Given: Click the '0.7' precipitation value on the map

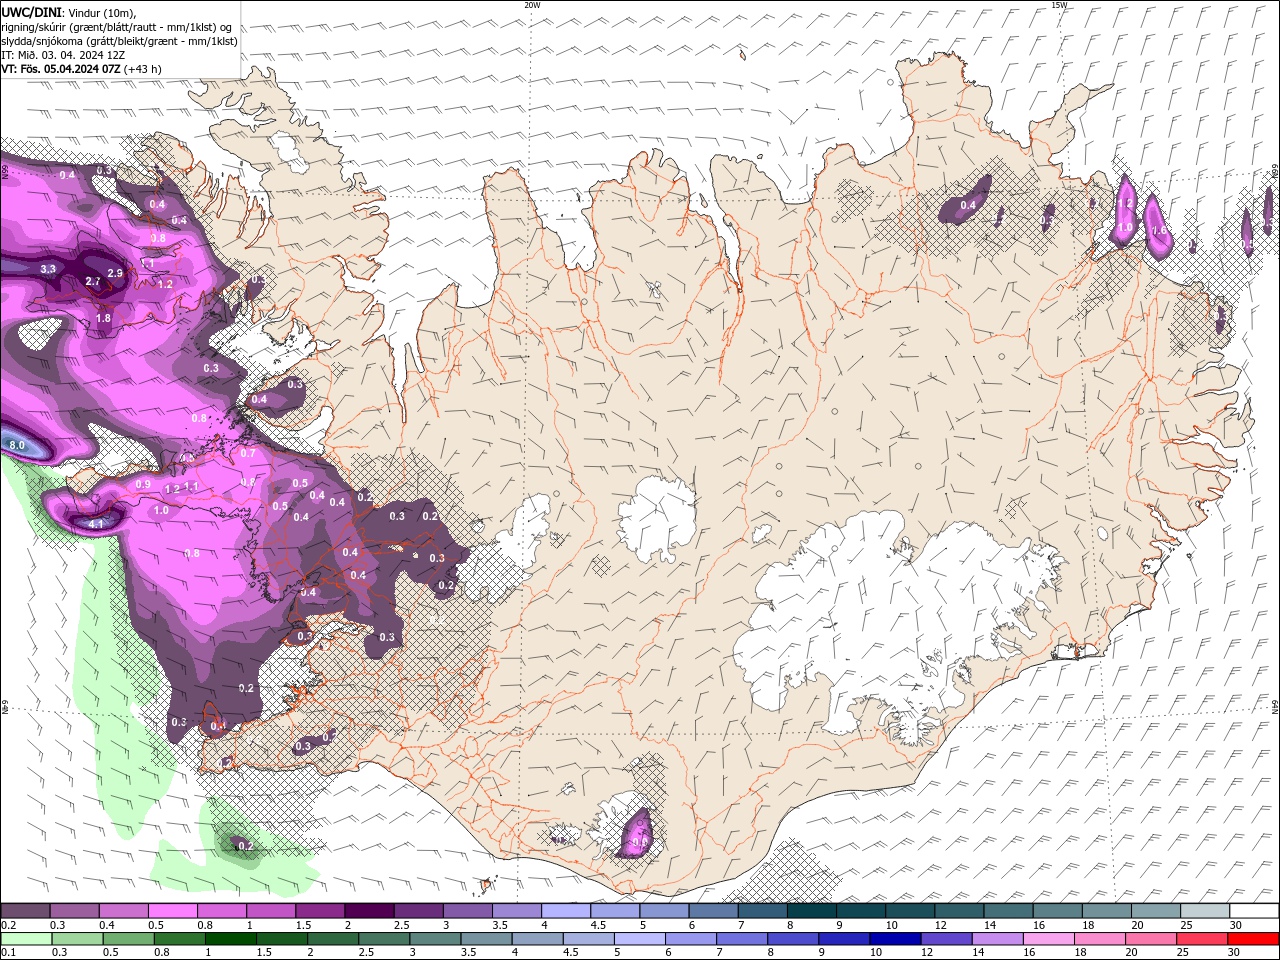Looking at the screenshot, I should tap(248, 453).
